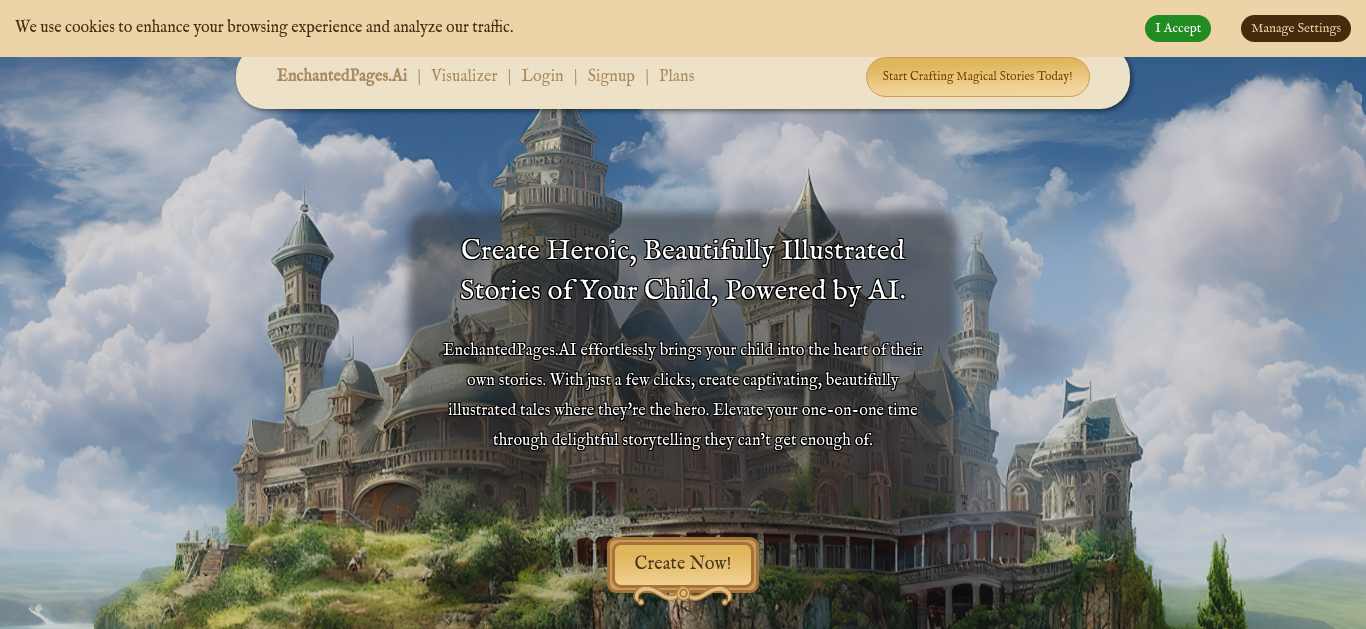
Task: Open the Visualizer nav link
Action: (x=464, y=76)
